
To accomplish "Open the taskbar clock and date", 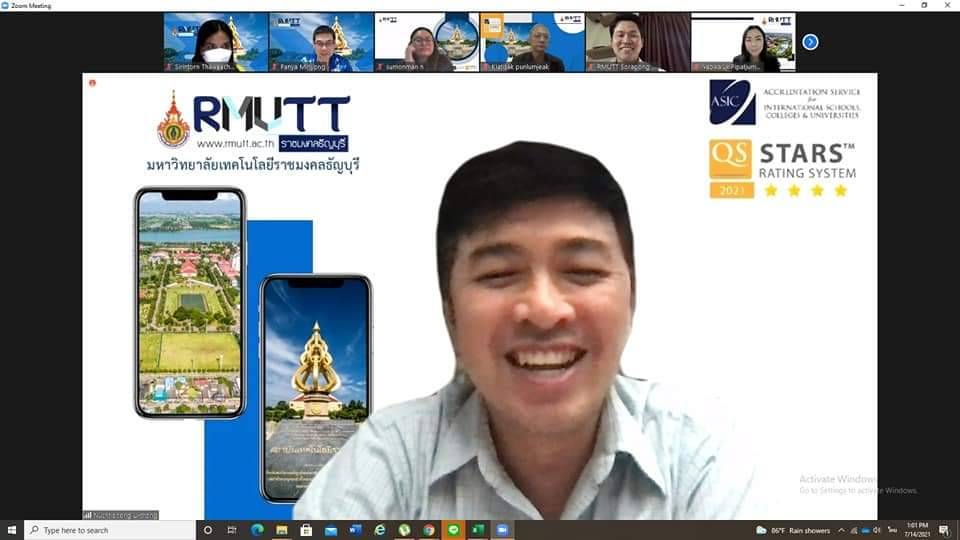I will [x=917, y=530].
